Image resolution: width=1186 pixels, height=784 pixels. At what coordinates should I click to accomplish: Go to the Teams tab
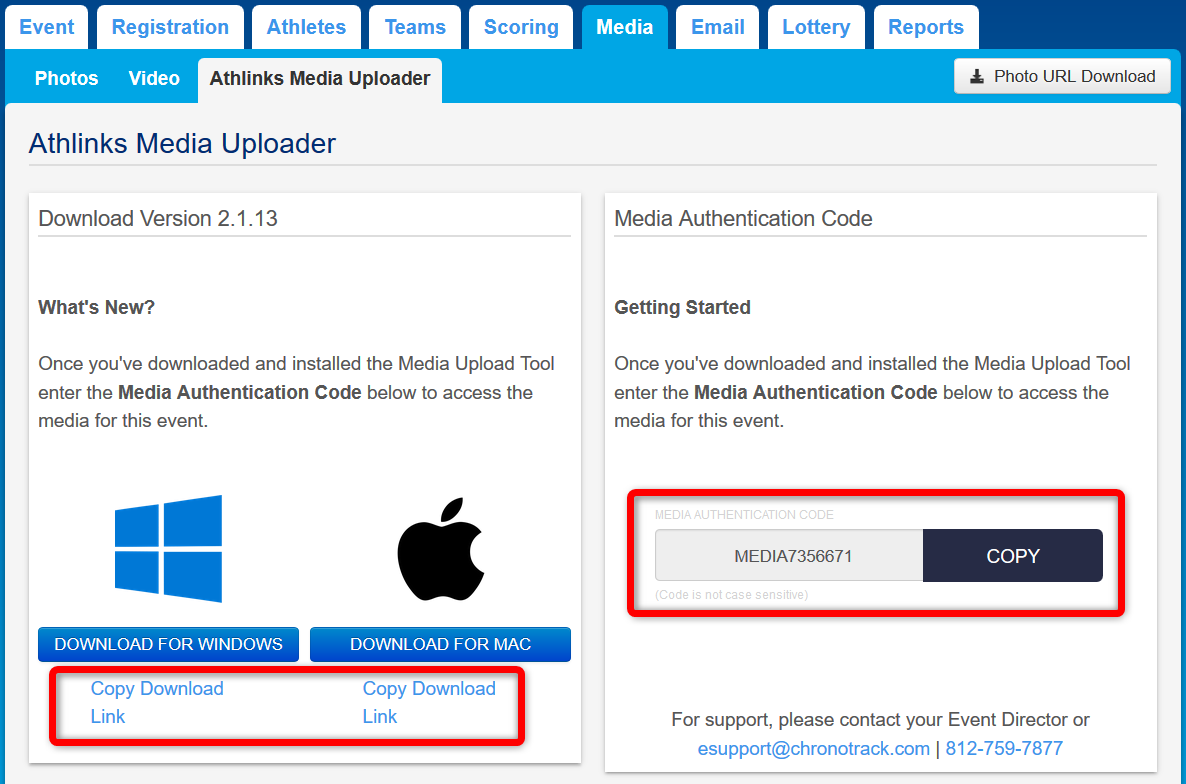pyautogui.click(x=415, y=27)
